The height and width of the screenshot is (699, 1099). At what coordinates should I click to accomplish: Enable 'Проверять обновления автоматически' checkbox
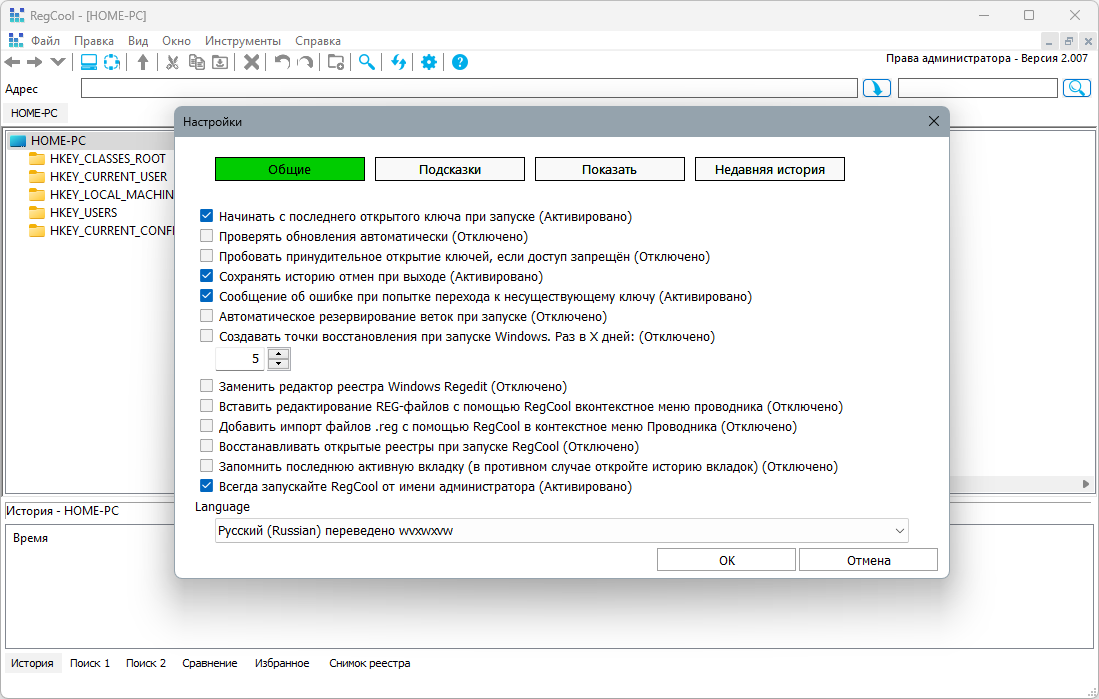[206, 236]
